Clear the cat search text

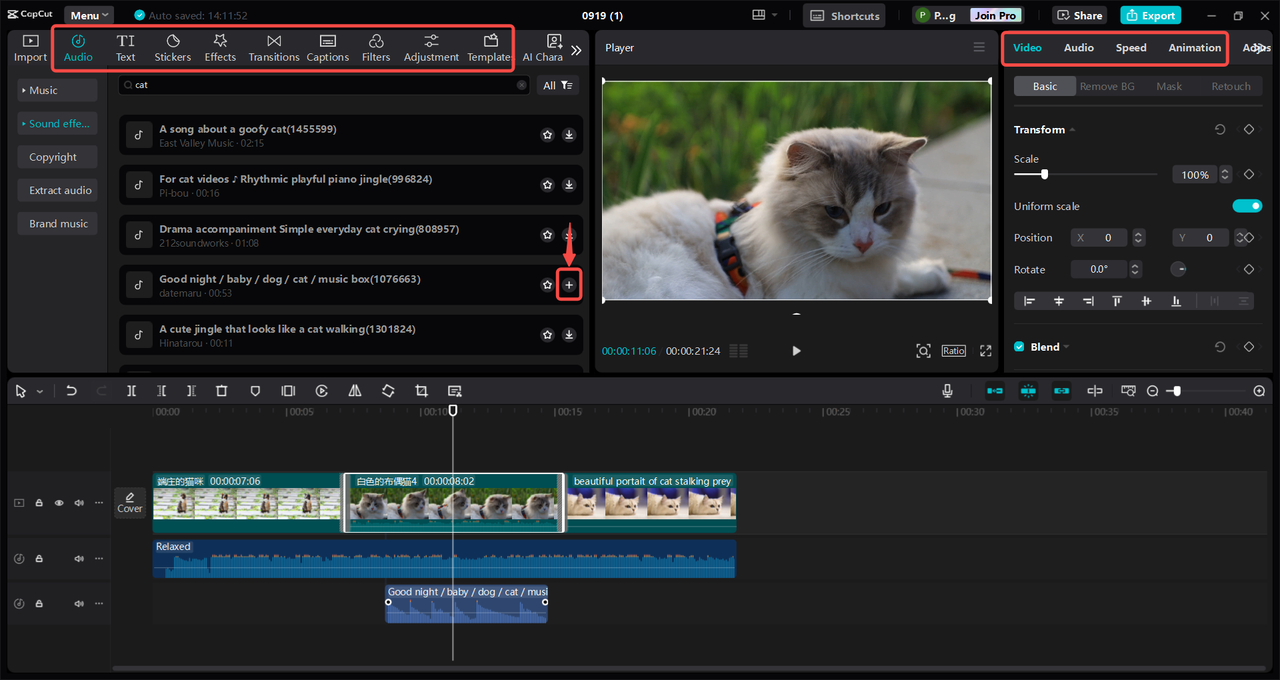click(x=522, y=86)
